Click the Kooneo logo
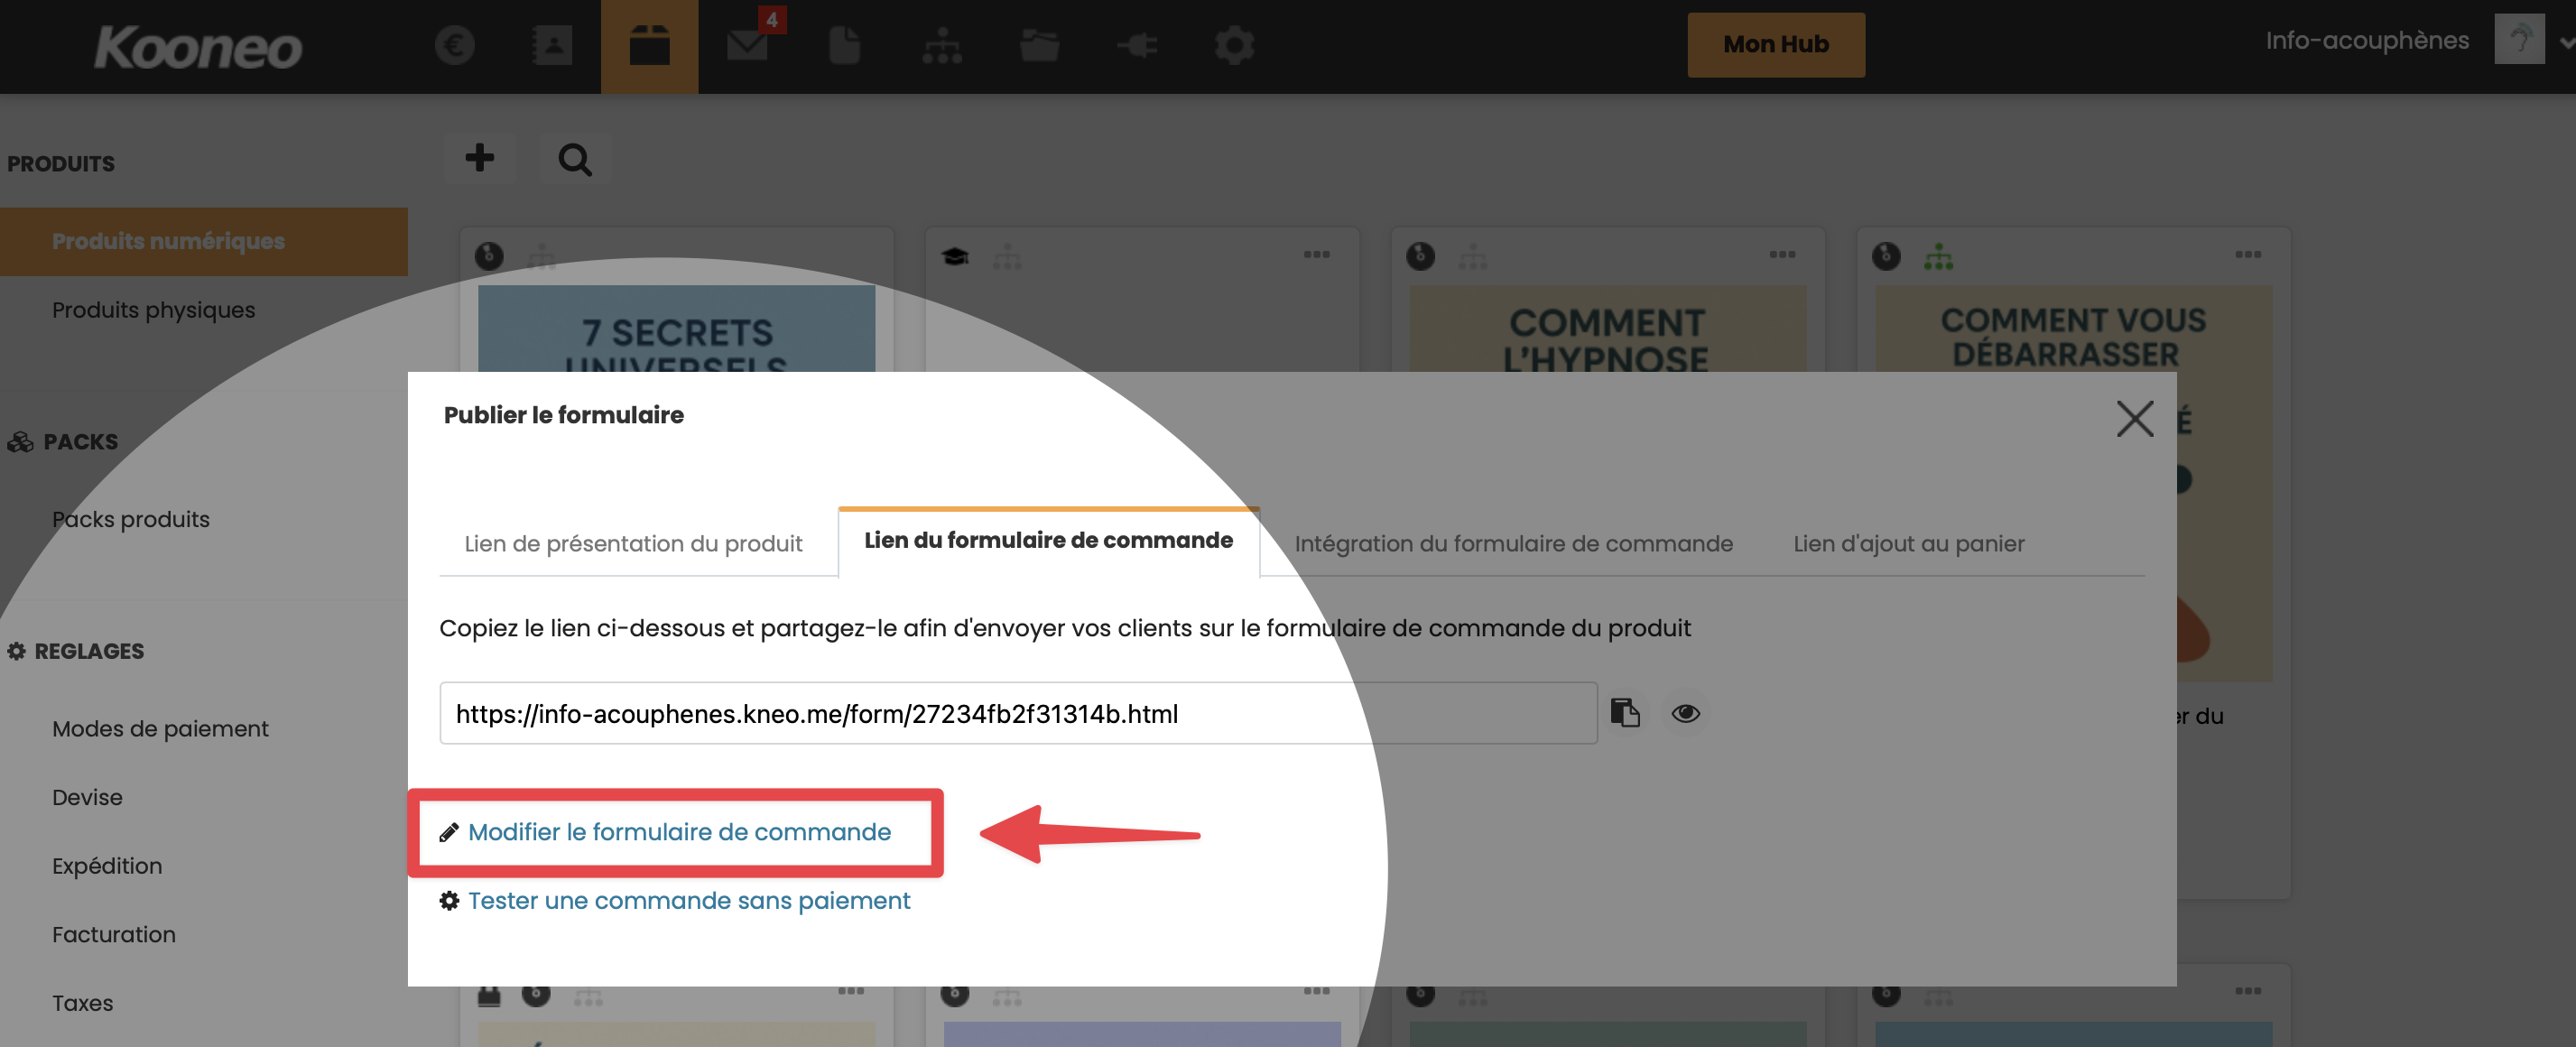This screenshot has width=2576, height=1047. coord(198,47)
